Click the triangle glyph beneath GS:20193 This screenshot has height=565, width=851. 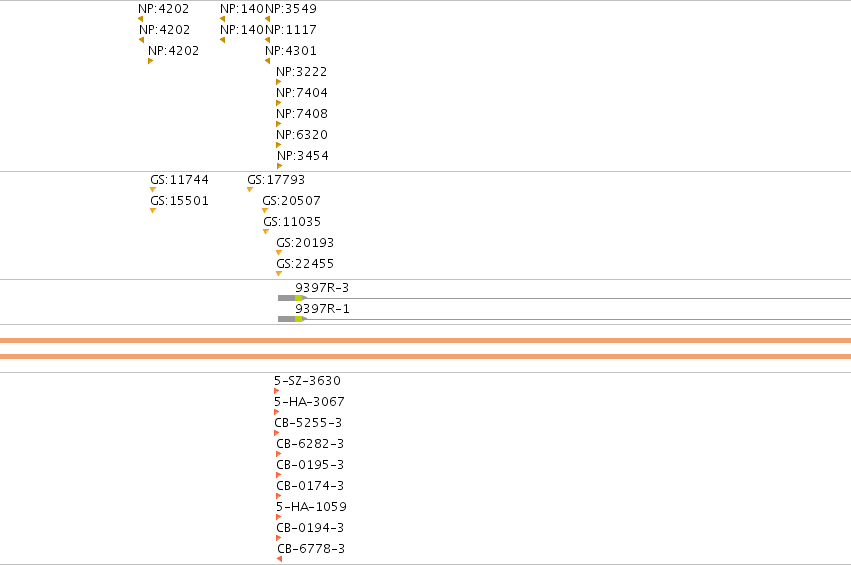[x=279, y=253]
